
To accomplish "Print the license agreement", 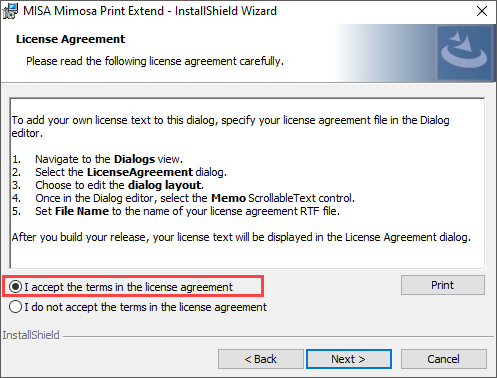I will 443,285.
